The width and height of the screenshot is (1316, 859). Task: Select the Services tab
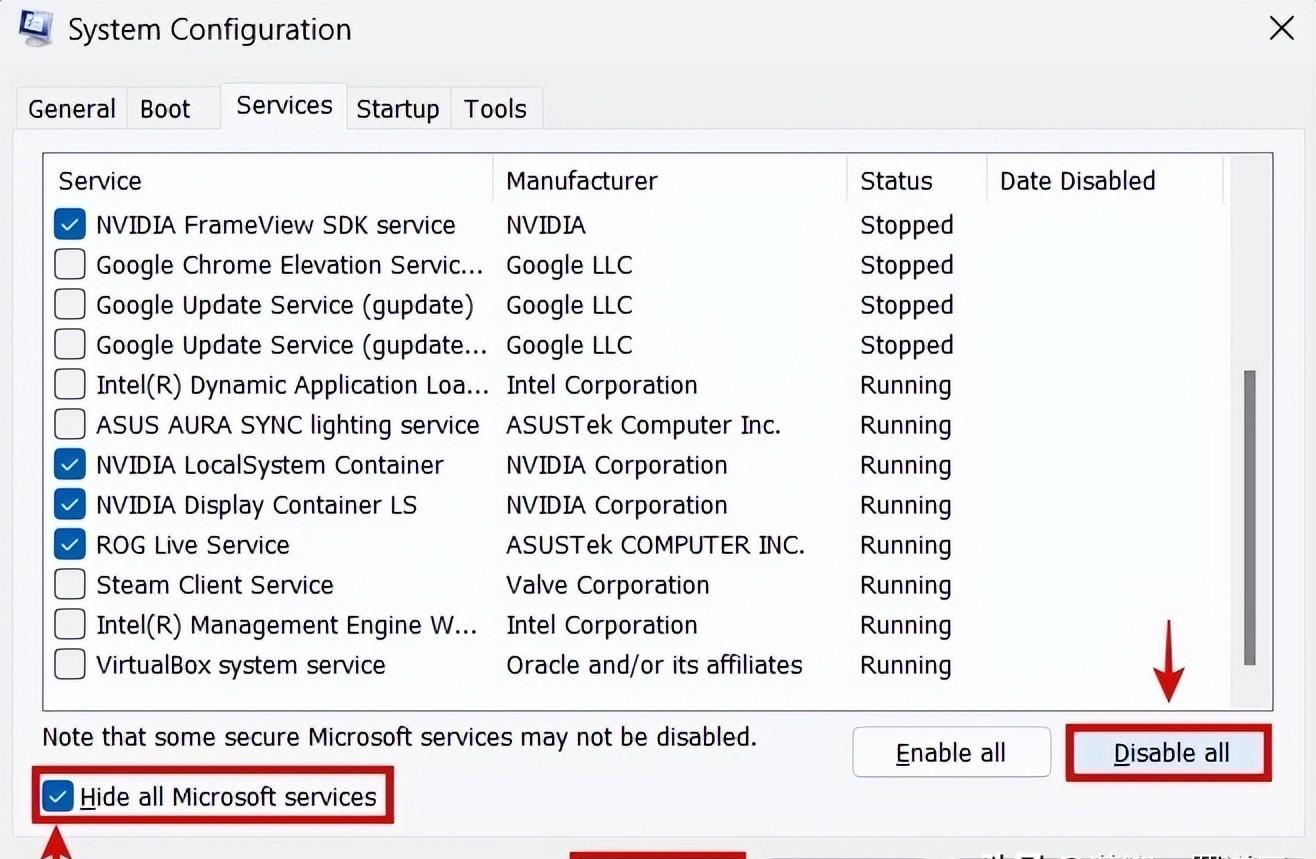click(x=284, y=105)
